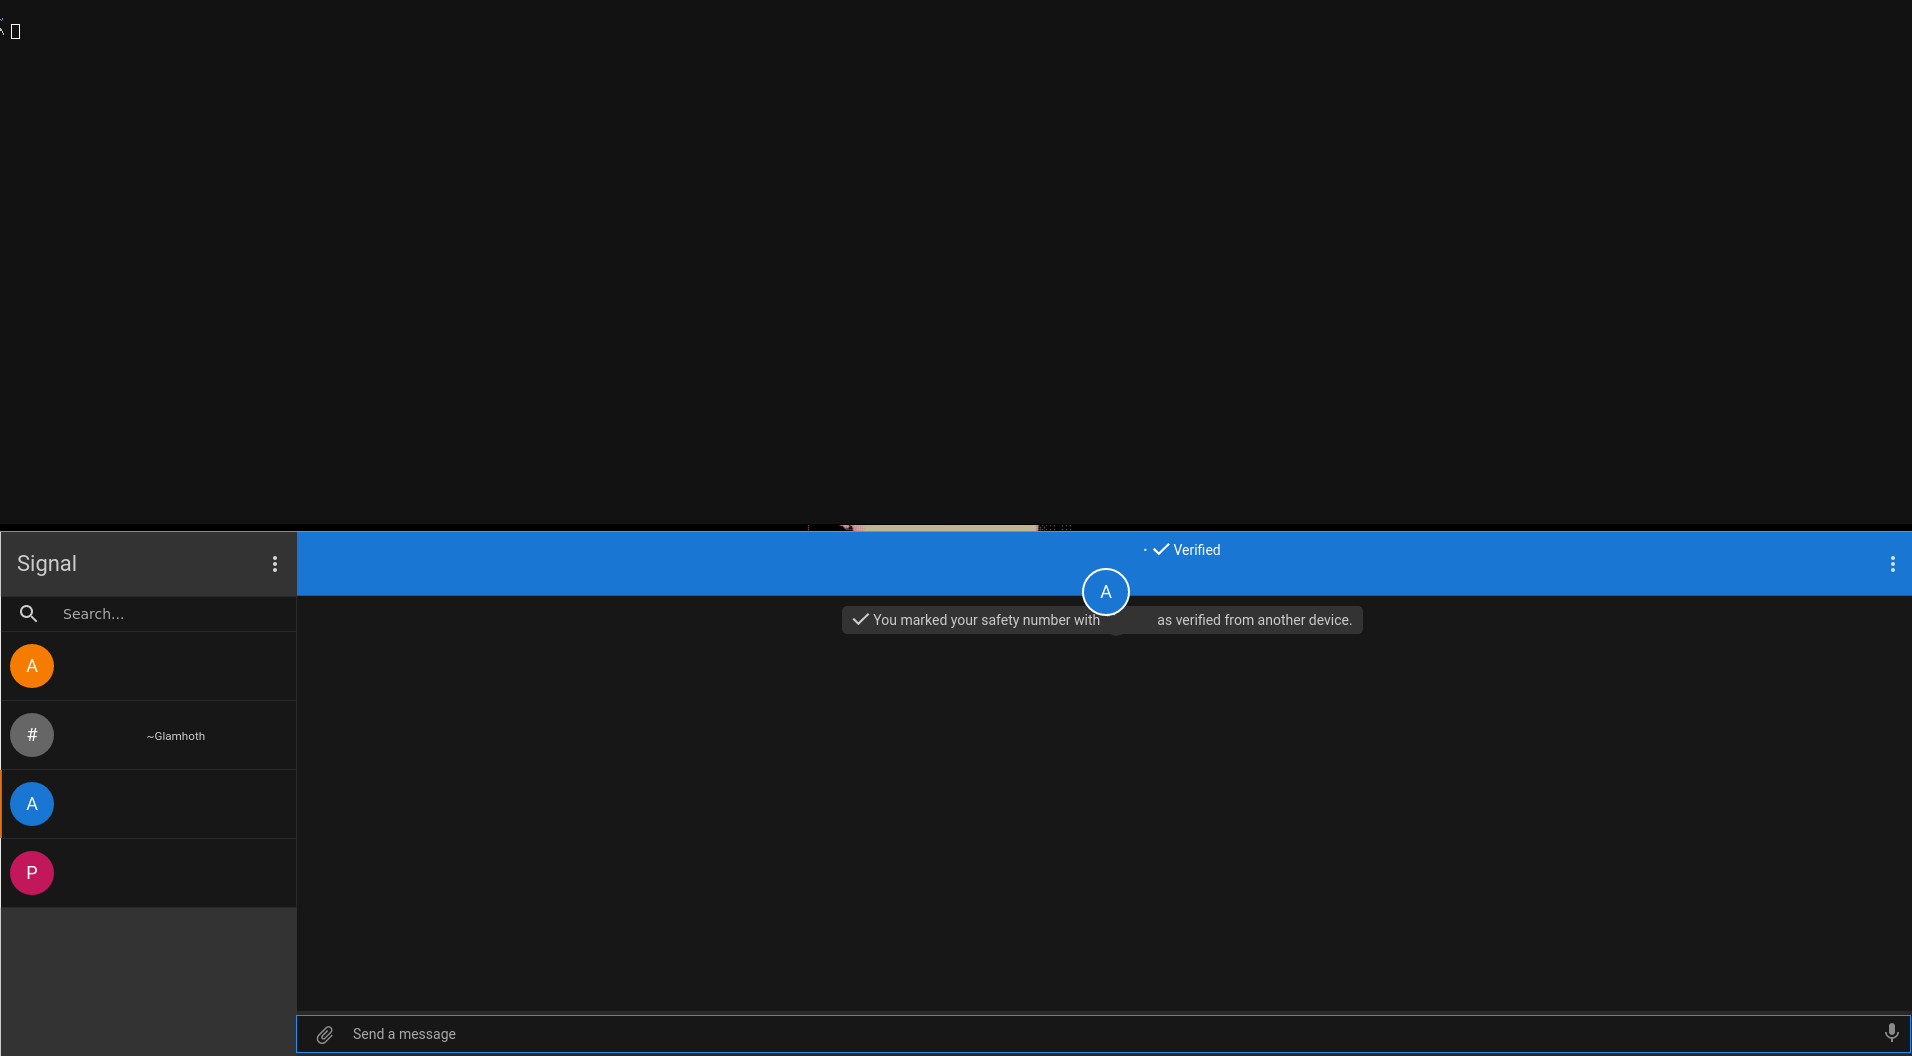This screenshot has width=1912, height=1056.
Task: Switch to the orange A conversation
Action: (148, 665)
